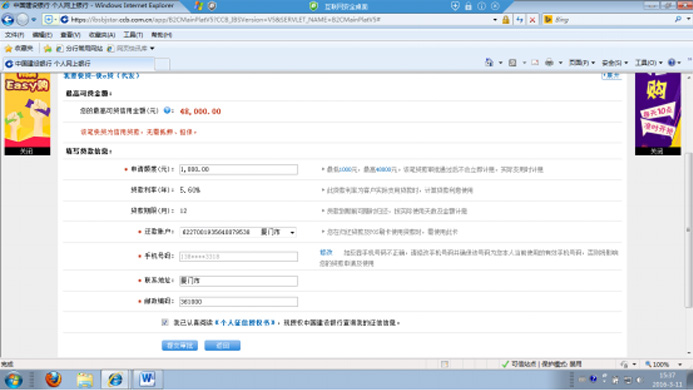
Task: Open the 文件(F) menu
Action: (x=14, y=34)
